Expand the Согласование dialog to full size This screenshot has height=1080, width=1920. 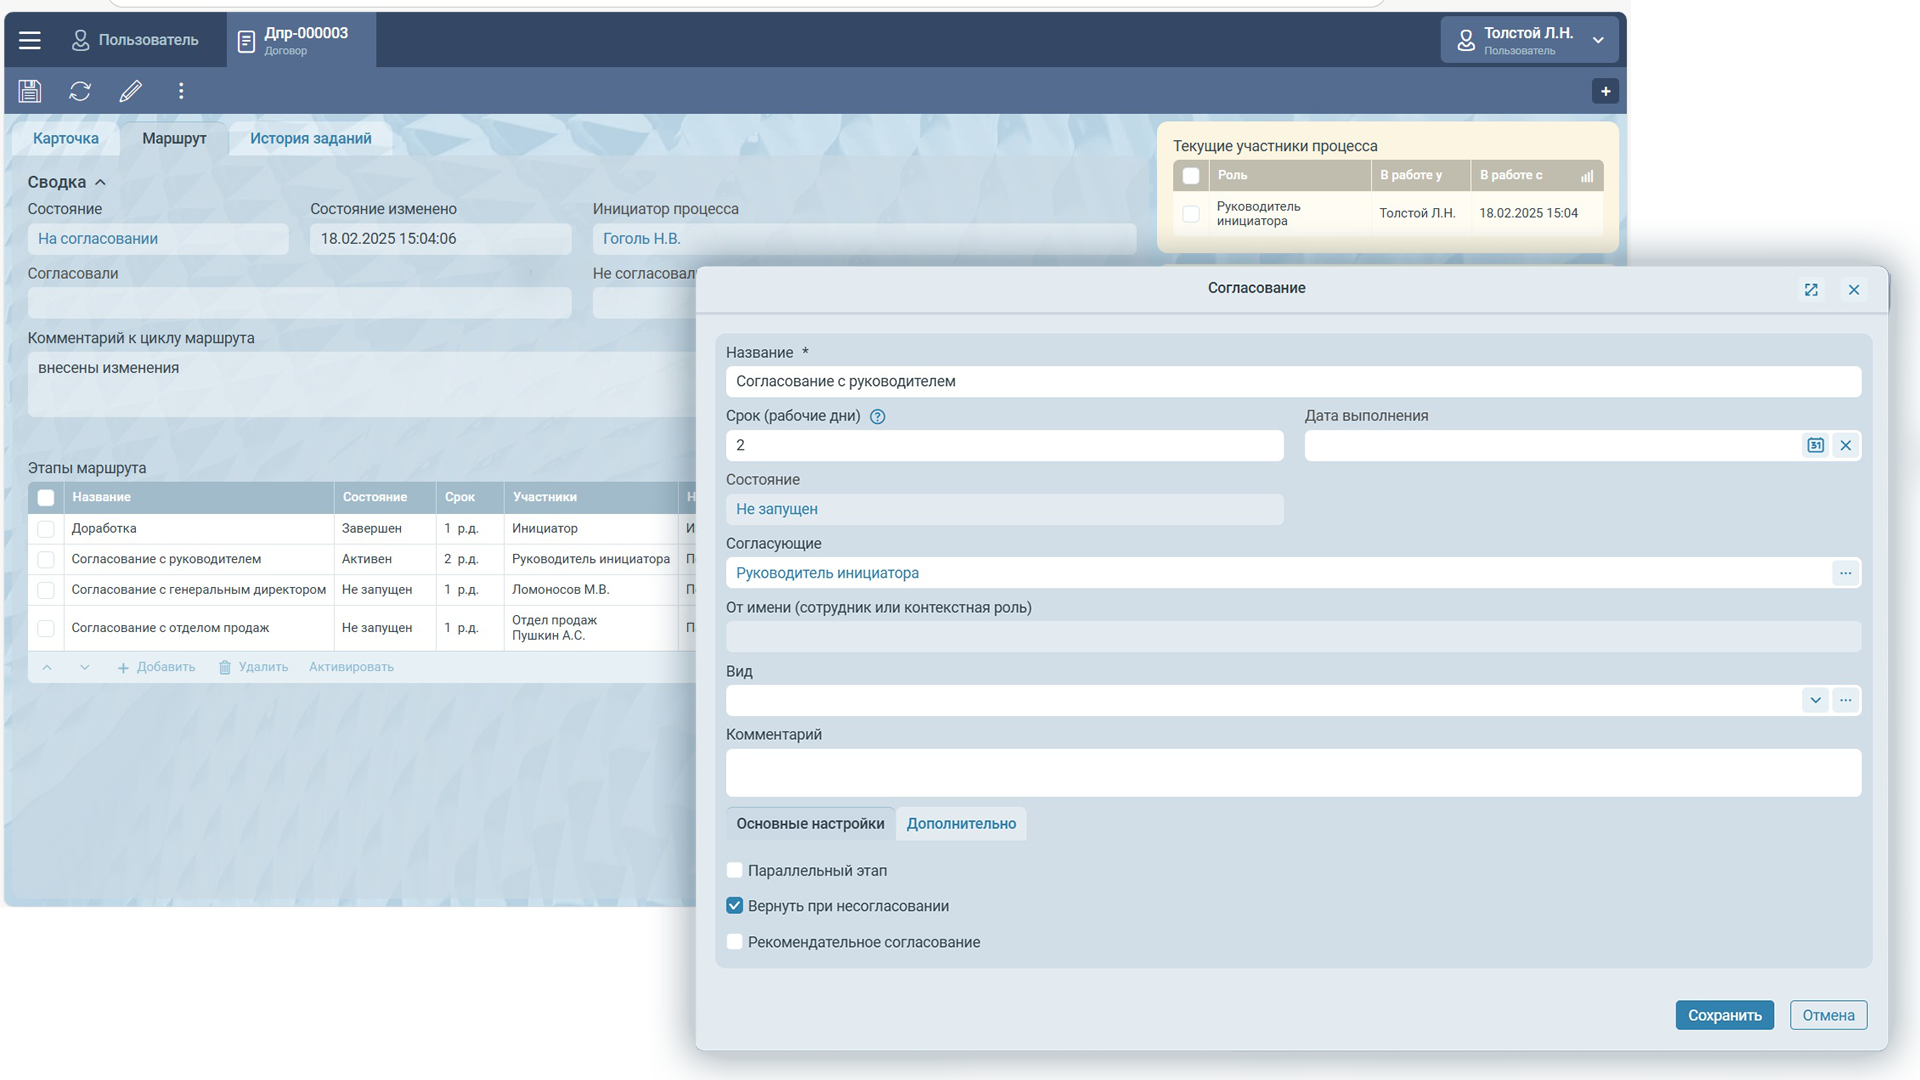(x=1811, y=289)
